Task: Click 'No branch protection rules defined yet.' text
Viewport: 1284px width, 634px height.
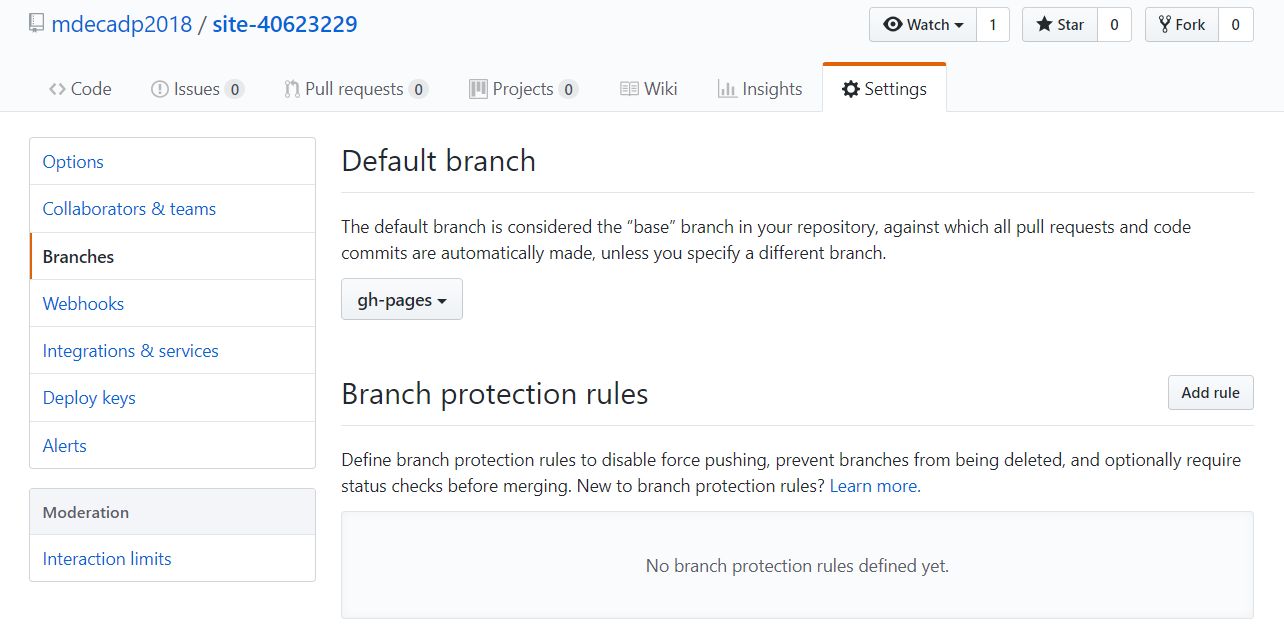Action: click(797, 566)
